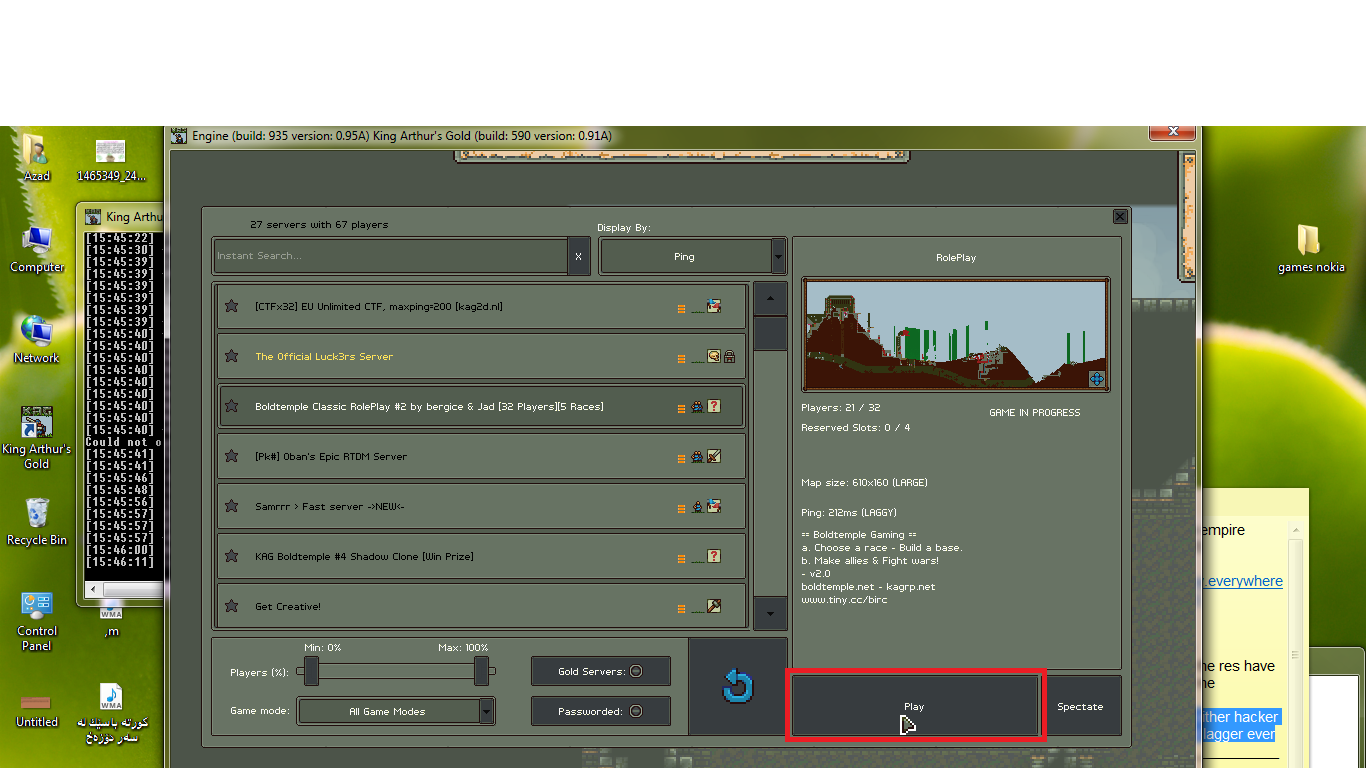Viewport: 1366px width, 768px height.
Task: Star the KAG Boldtemple #4 Shadow Clone server
Action: pyautogui.click(x=231, y=556)
